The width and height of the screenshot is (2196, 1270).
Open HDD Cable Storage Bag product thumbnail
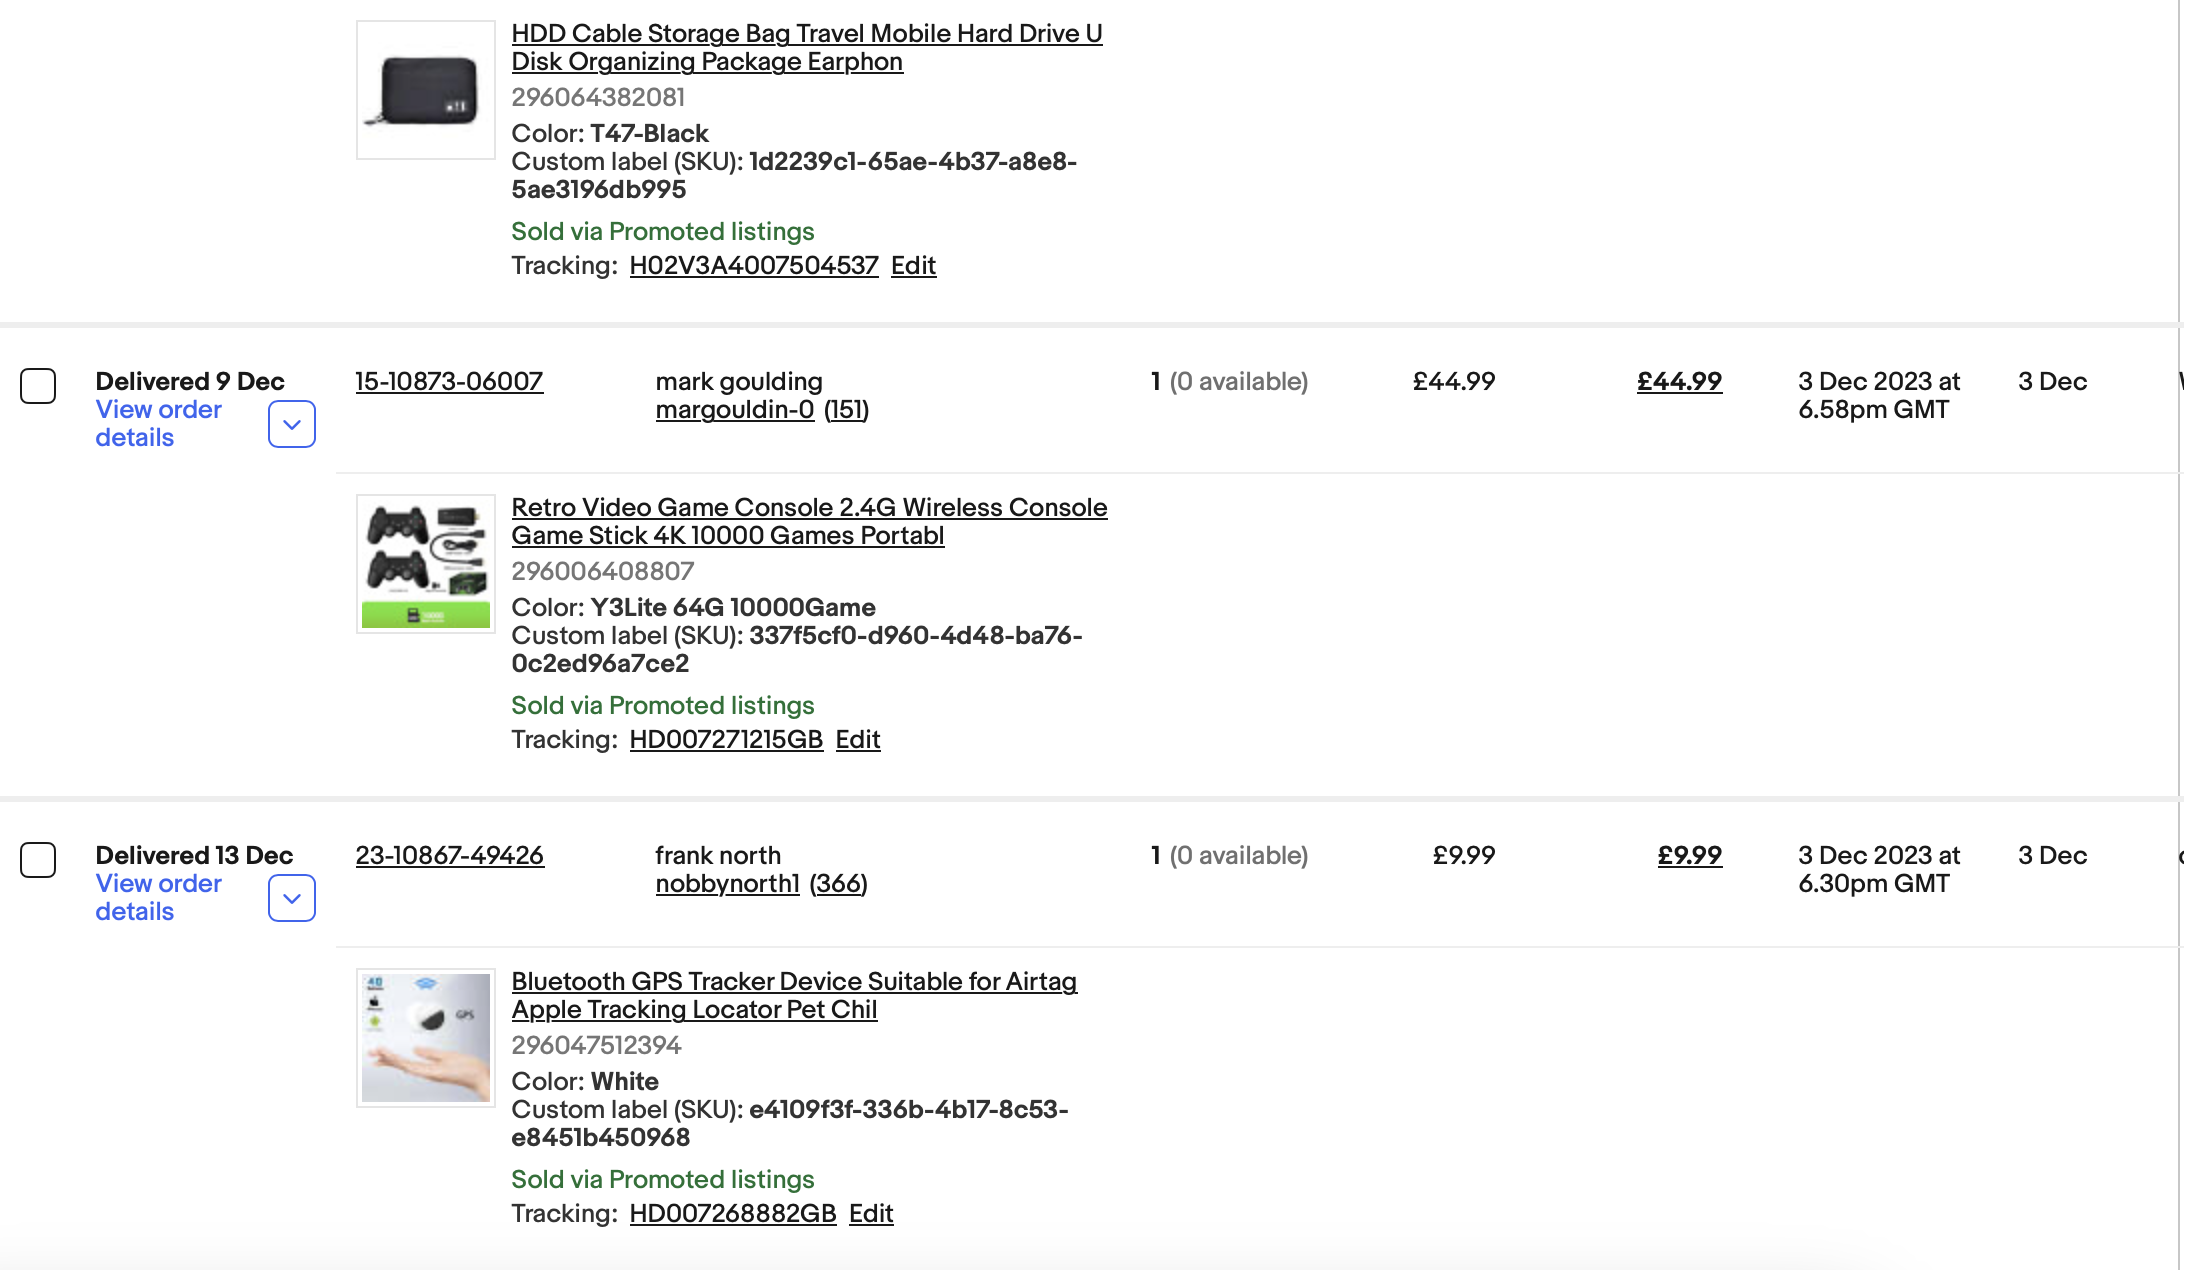pos(426,90)
